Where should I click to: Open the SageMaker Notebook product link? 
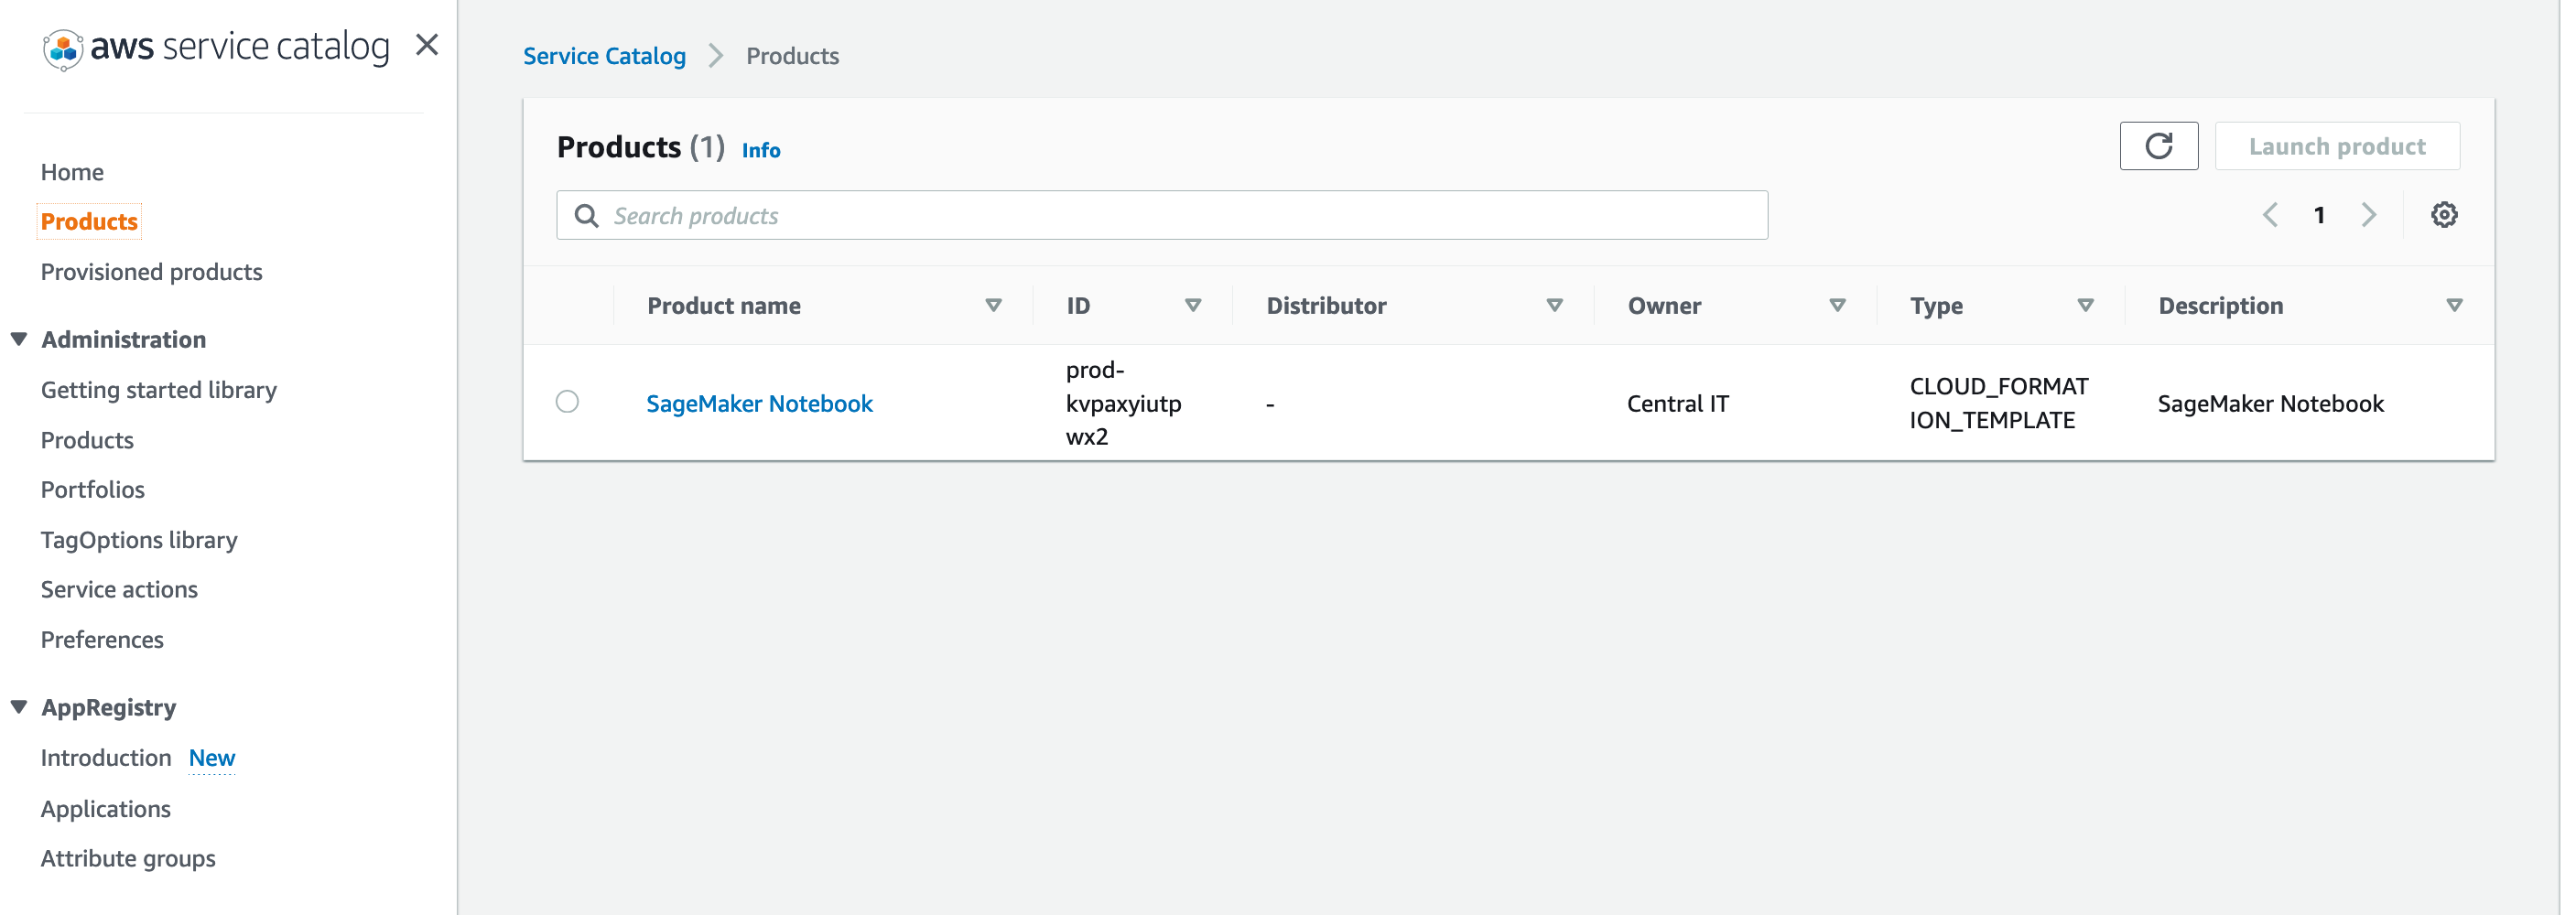(x=759, y=404)
